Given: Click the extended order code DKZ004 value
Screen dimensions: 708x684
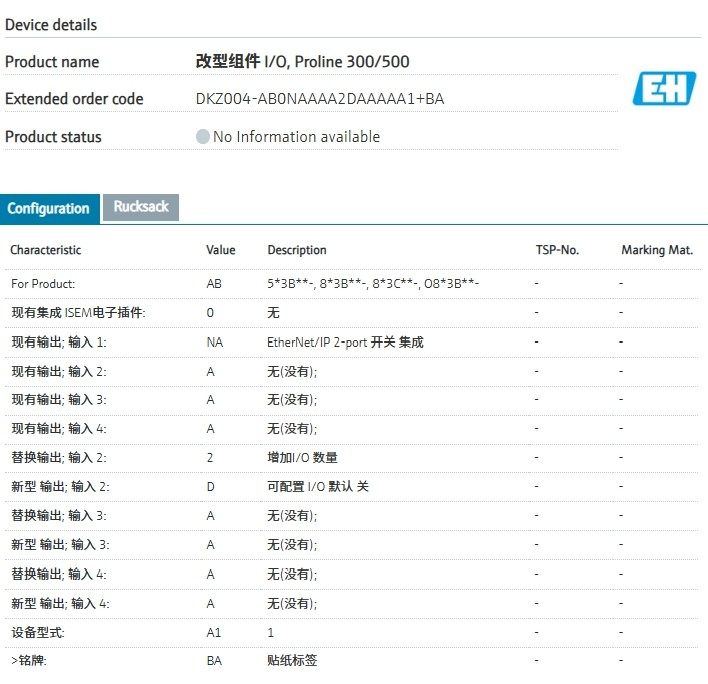Looking at the screenshot, I should (320, 99).
